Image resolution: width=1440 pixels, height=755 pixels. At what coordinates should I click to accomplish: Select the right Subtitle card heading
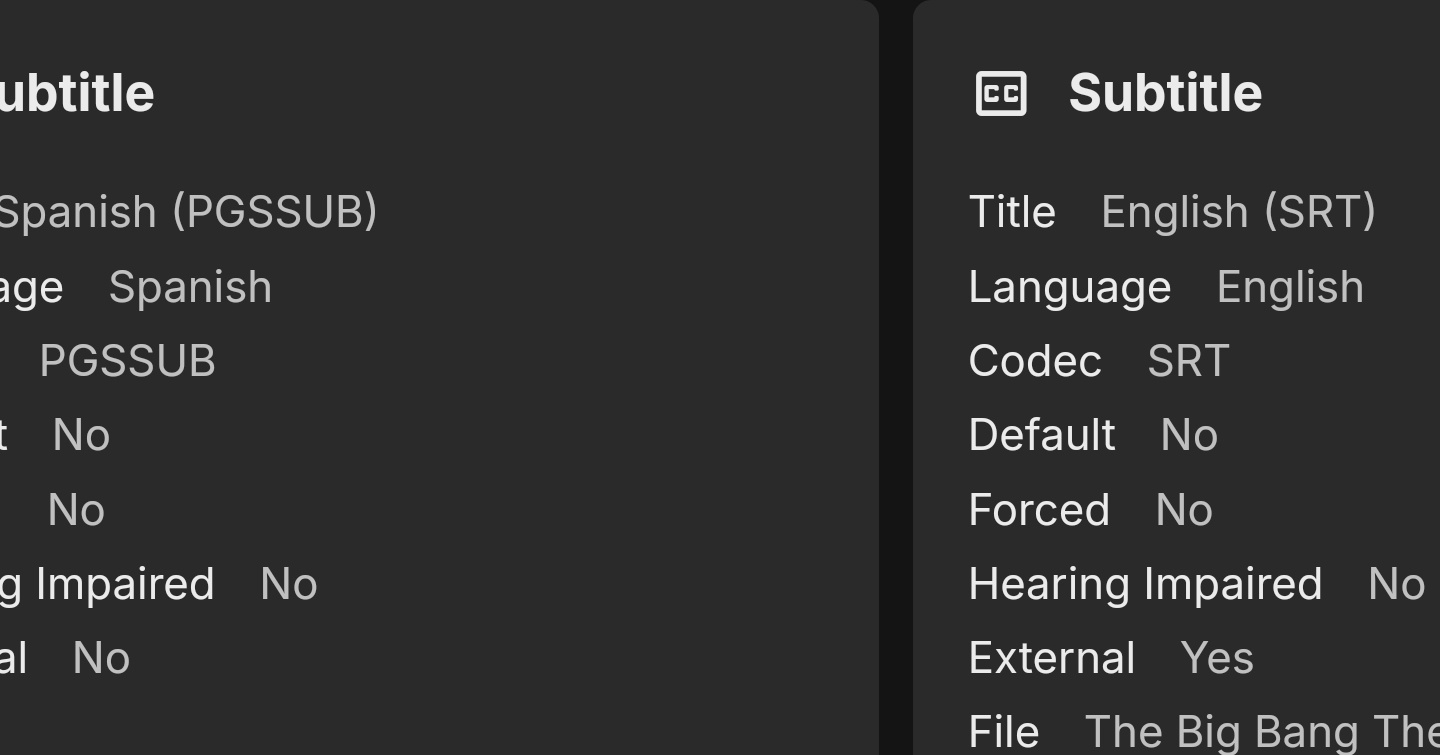tap(1165, 93)
